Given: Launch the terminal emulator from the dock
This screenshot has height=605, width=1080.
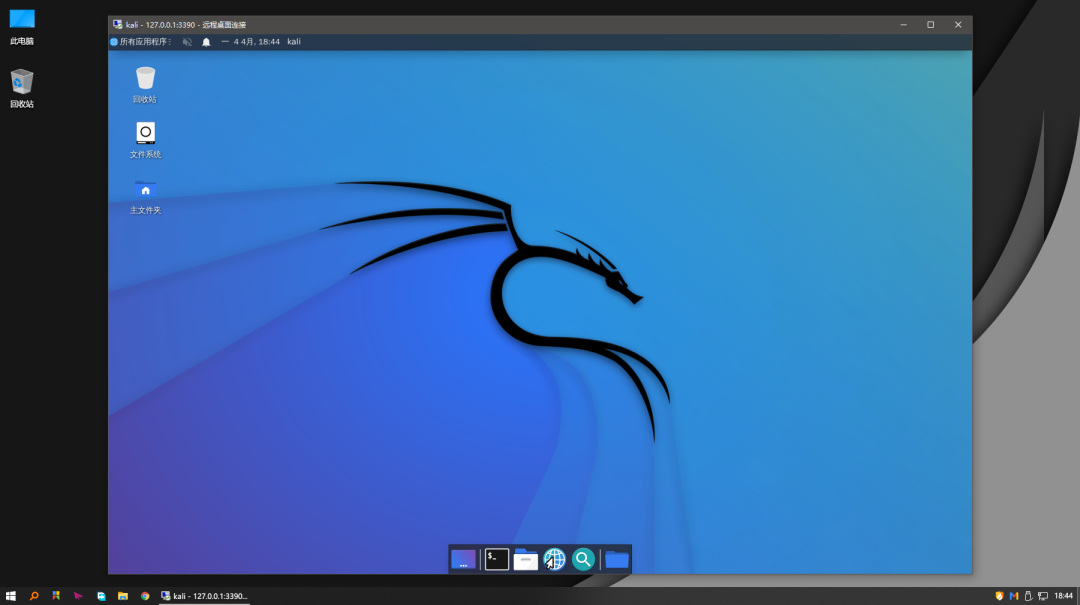Looking at the screenshot, I should pos(497,560).
